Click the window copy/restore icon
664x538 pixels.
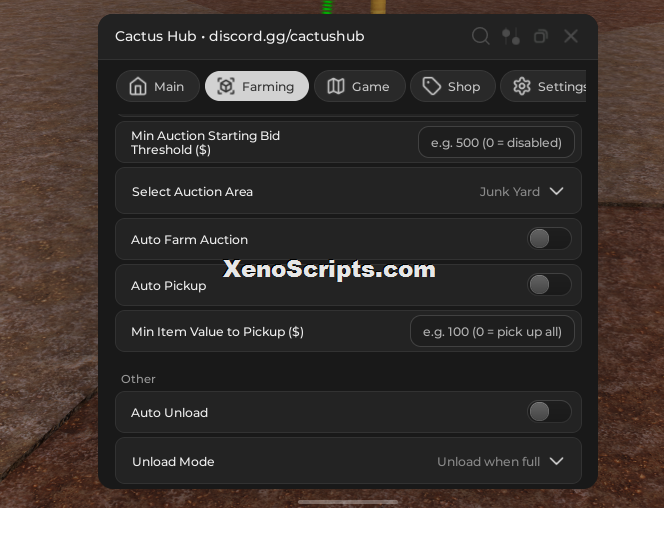[541, 36]
